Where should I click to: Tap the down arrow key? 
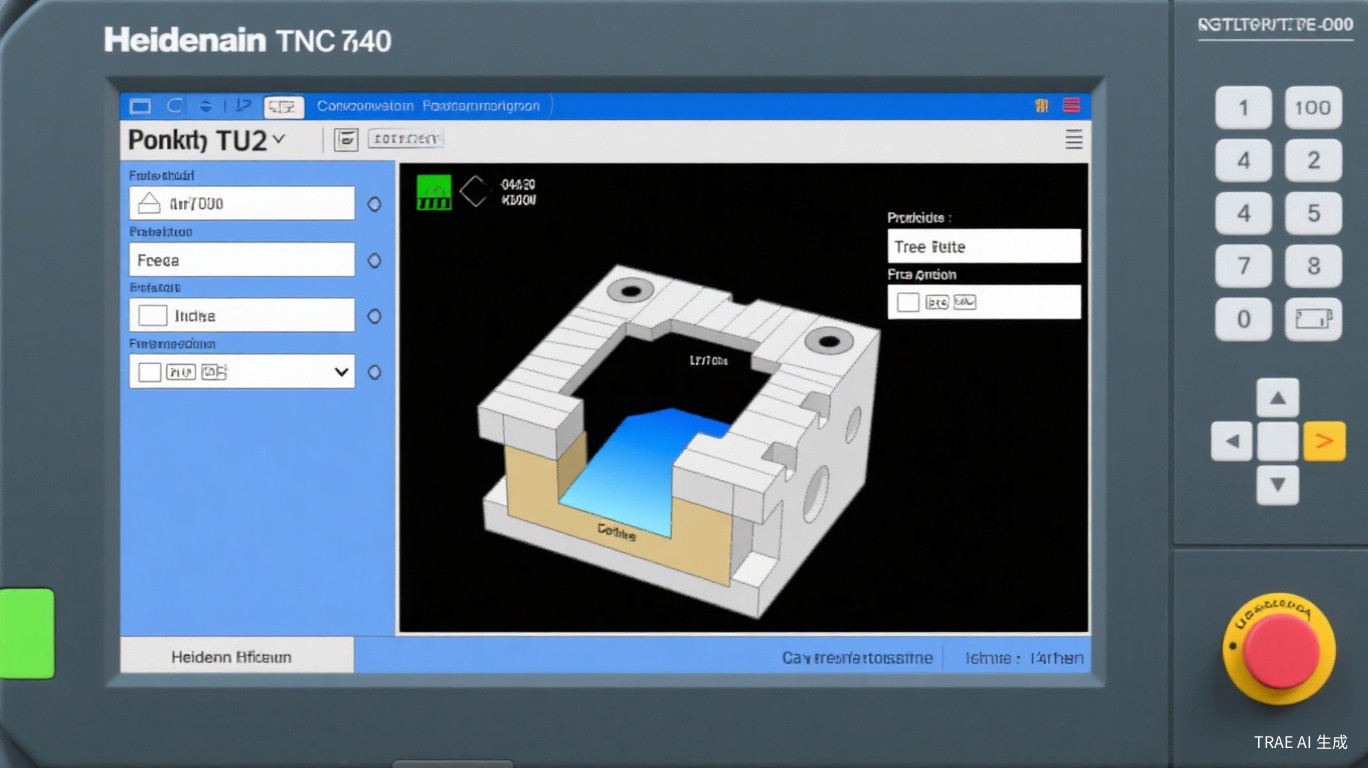pos(1277,485)
